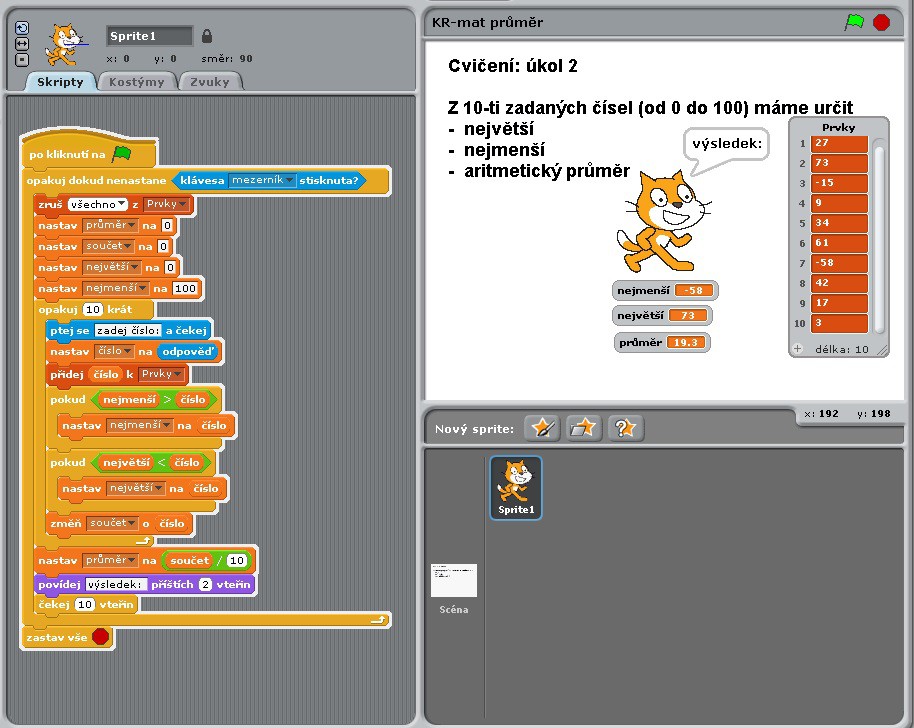Click the green flag above the stage
Viewport: 914px width, 728px height.
[x=854, y=22]
